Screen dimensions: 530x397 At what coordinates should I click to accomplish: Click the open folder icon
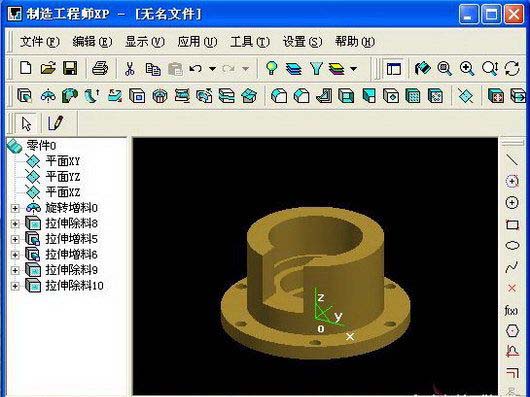[48, 68]
